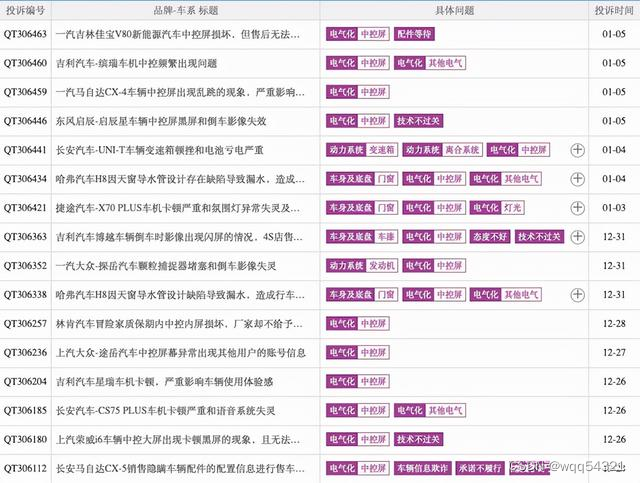
Task: Click date 12-28 in row QT306257
Action: pos(614,324)
